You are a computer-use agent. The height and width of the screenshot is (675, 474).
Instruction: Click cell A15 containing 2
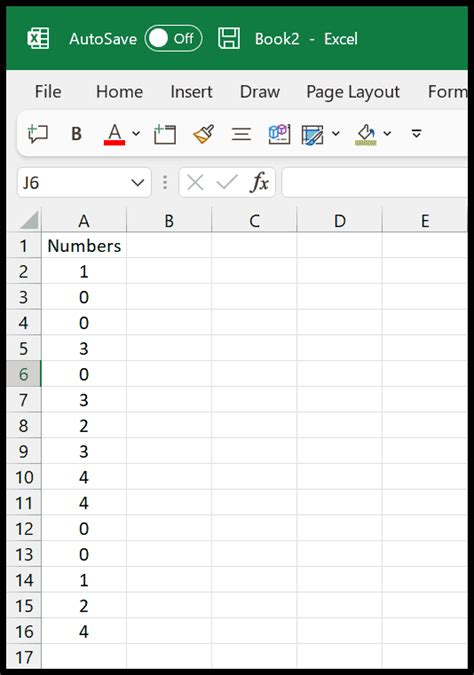pyautogui.click(x=84, y=606)
